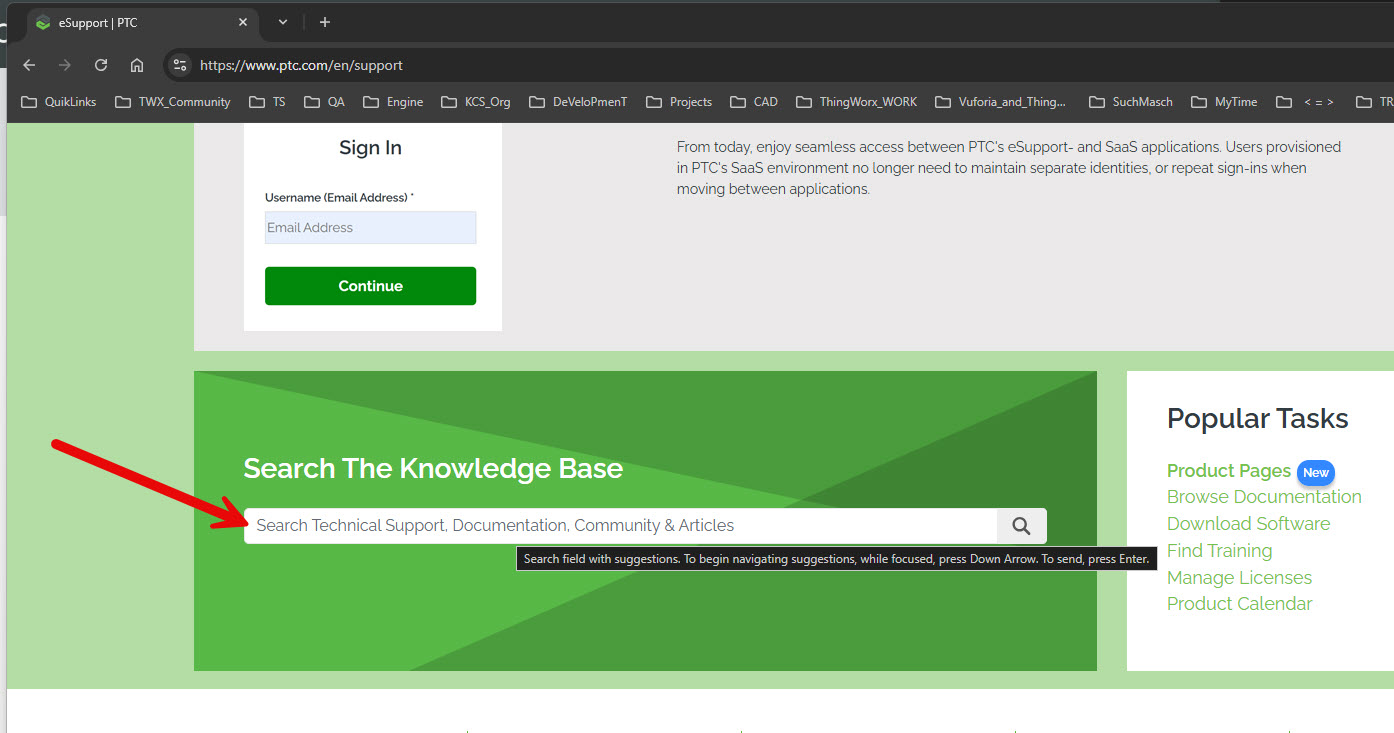Open a new browser tab
Screen dimensions: 1394x733
324,22
